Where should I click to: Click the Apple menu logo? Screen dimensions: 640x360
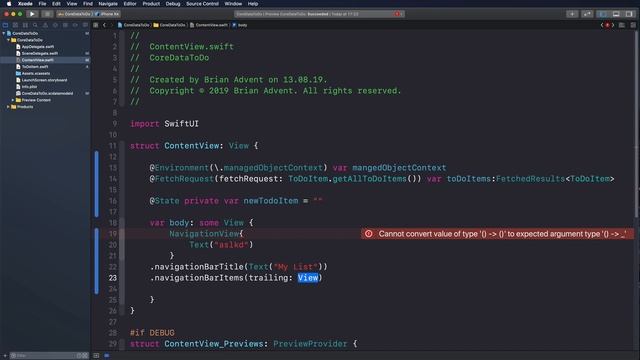9,4
